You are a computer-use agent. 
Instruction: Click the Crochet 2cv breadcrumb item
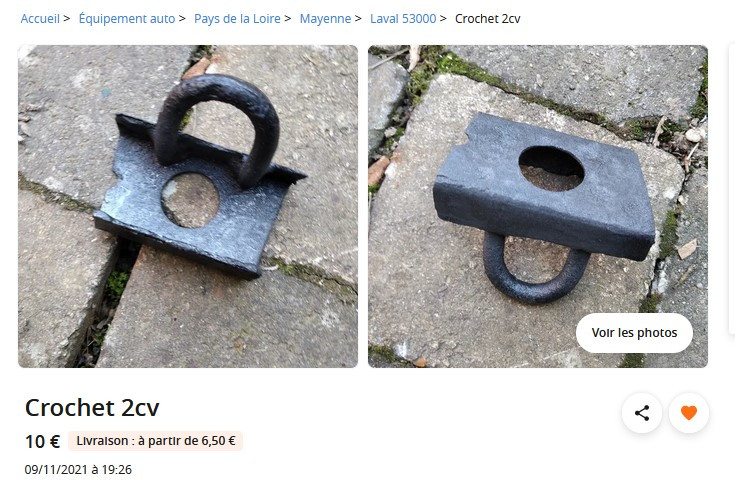coord(488,19)
